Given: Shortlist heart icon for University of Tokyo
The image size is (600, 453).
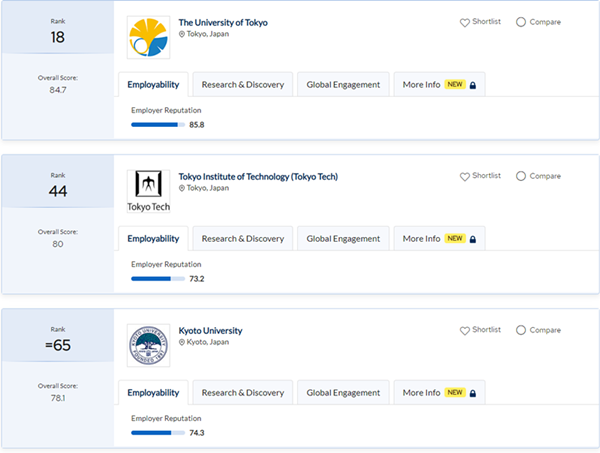Looking at the screenshot, I should pos(465,23).
